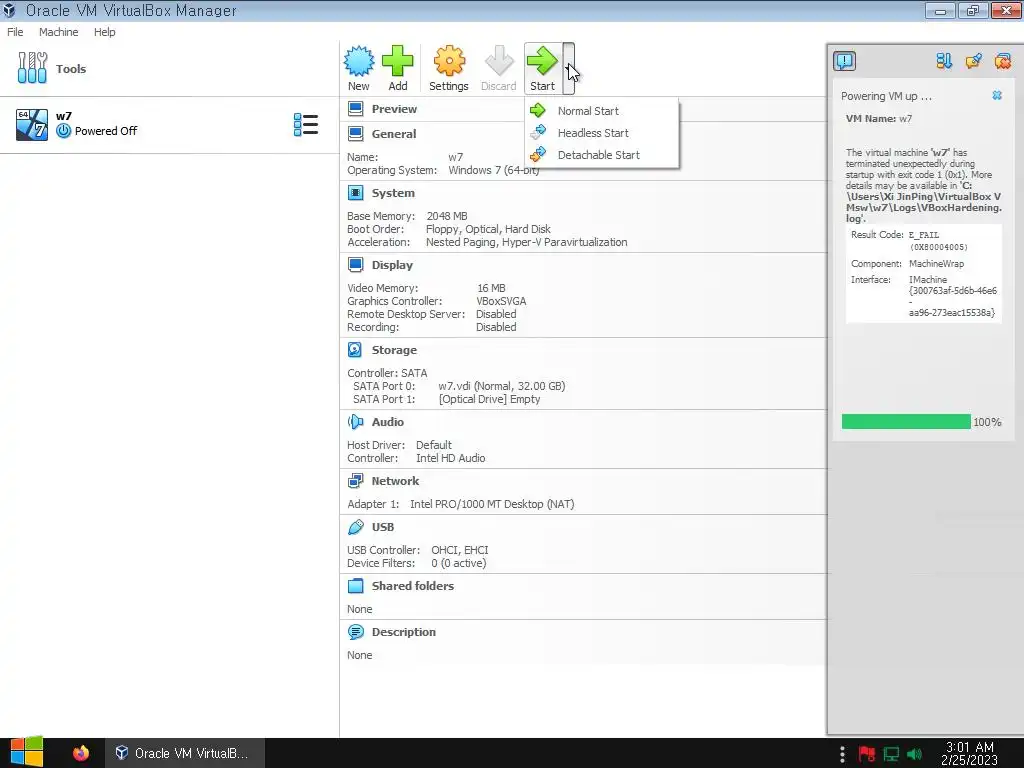Click the Adapter 1 Intel PRO/1000 text
1024x768 pixels.
pyautogui.click(x=492, y=504)
